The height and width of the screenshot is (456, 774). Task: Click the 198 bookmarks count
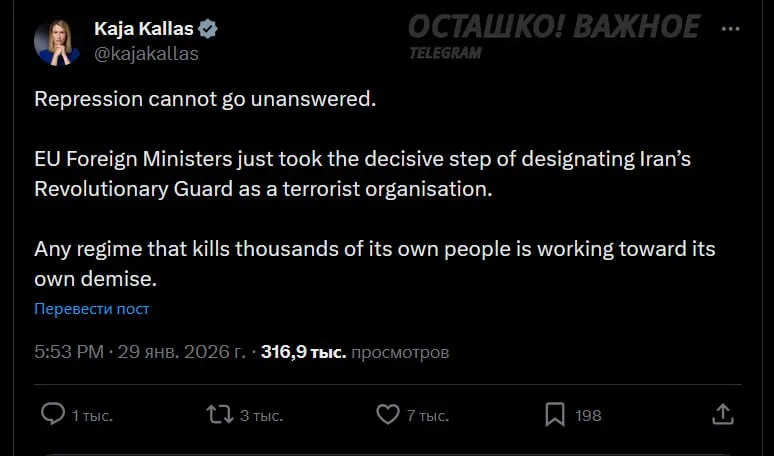coord(589,415)
